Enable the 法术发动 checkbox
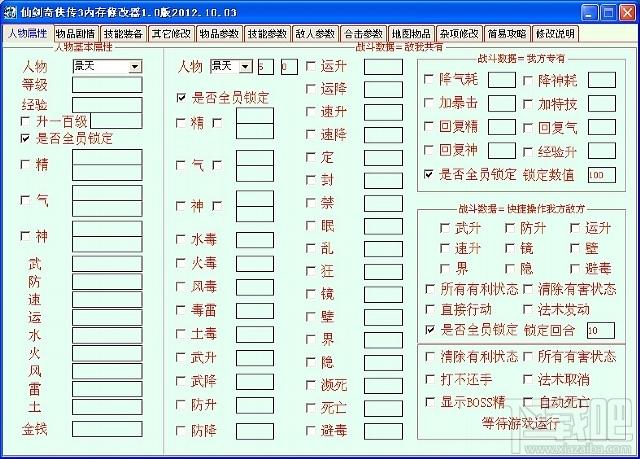 (x=528, y=309)
